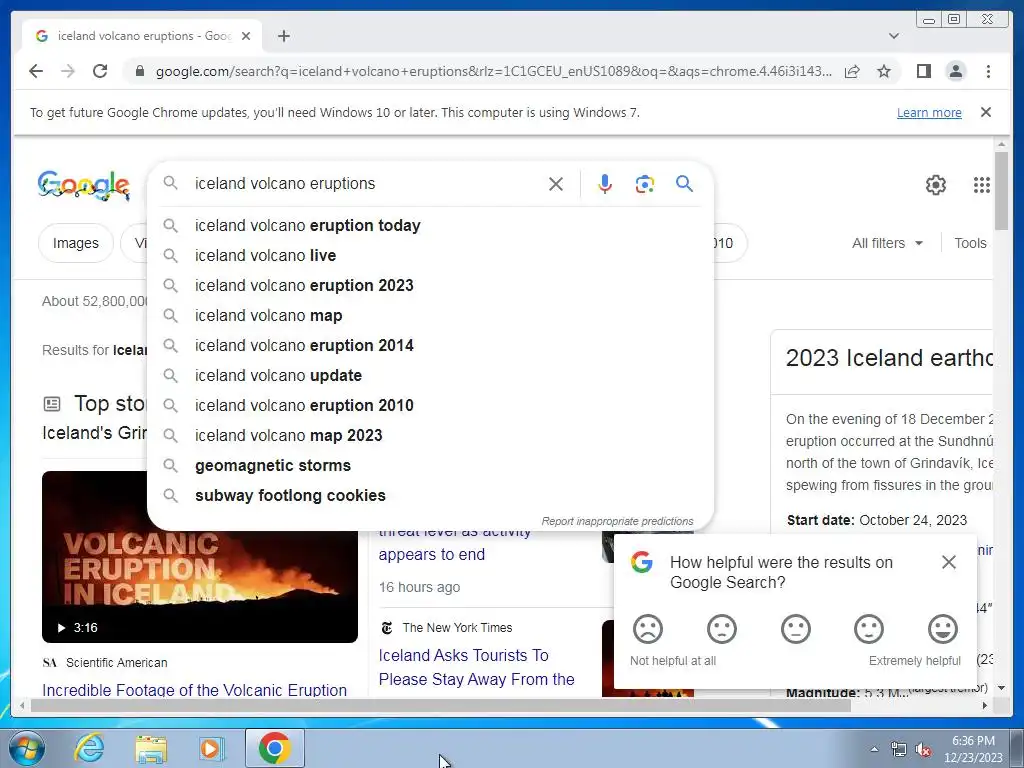Close the iceland volcano eruptions tab
1024x768 pixels.
pos(246,36)
